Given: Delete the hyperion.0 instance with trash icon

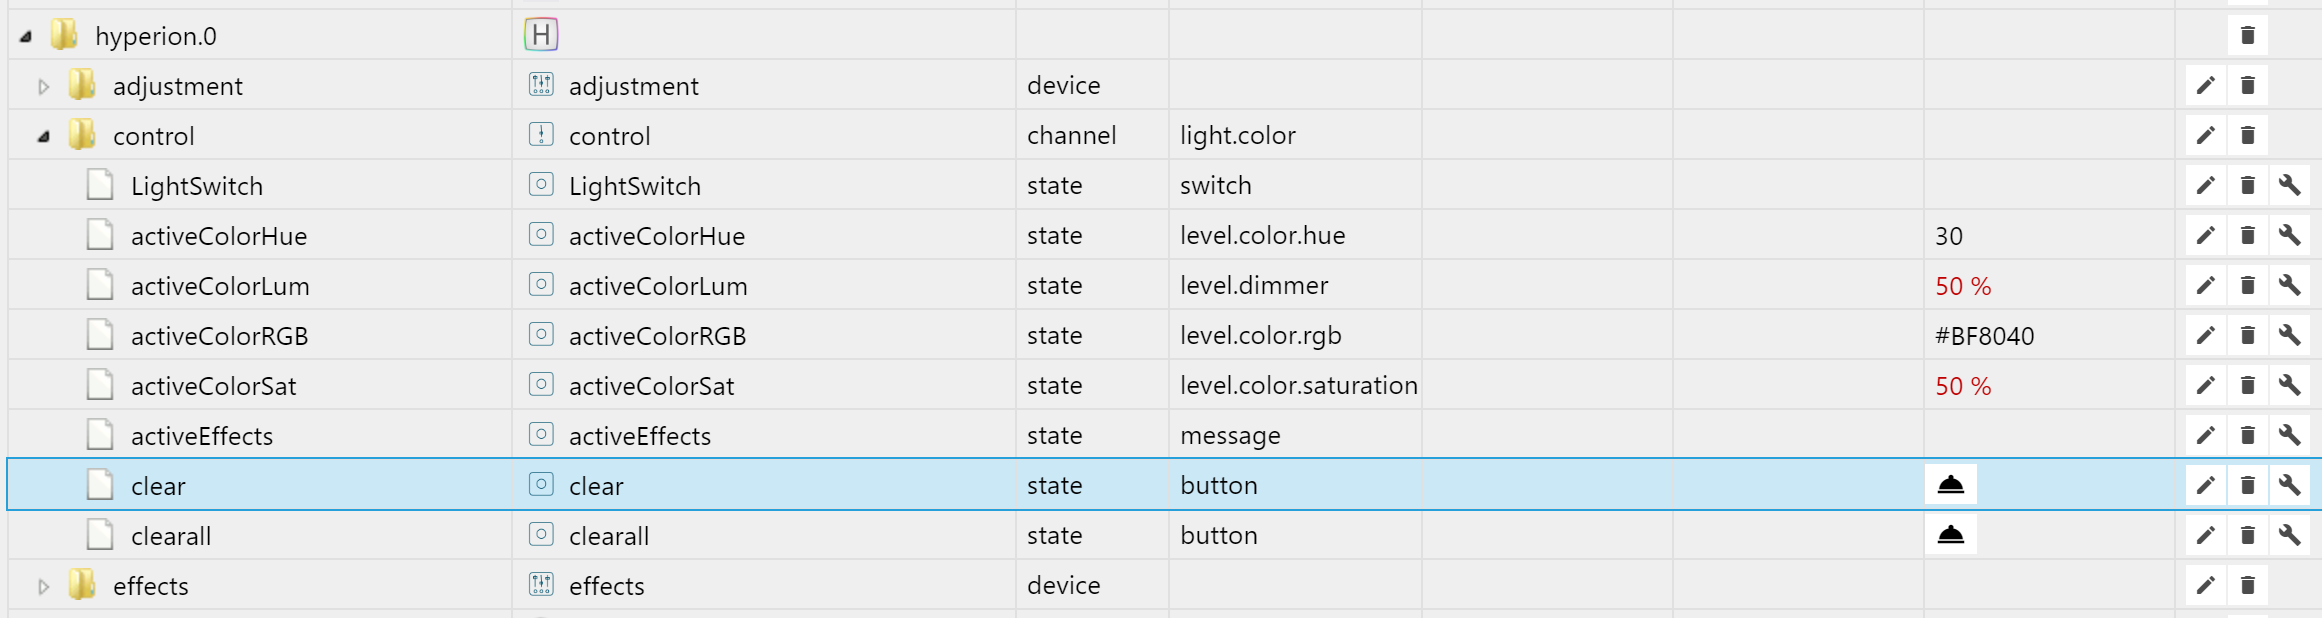Looking at the screenshot, I should click(x=2247, y=35).
